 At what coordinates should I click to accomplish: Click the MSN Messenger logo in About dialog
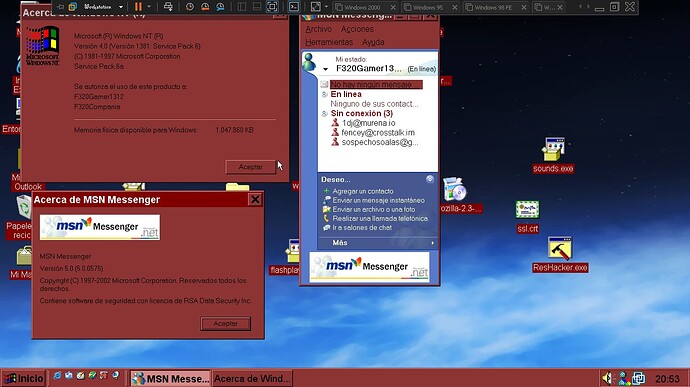100,227
